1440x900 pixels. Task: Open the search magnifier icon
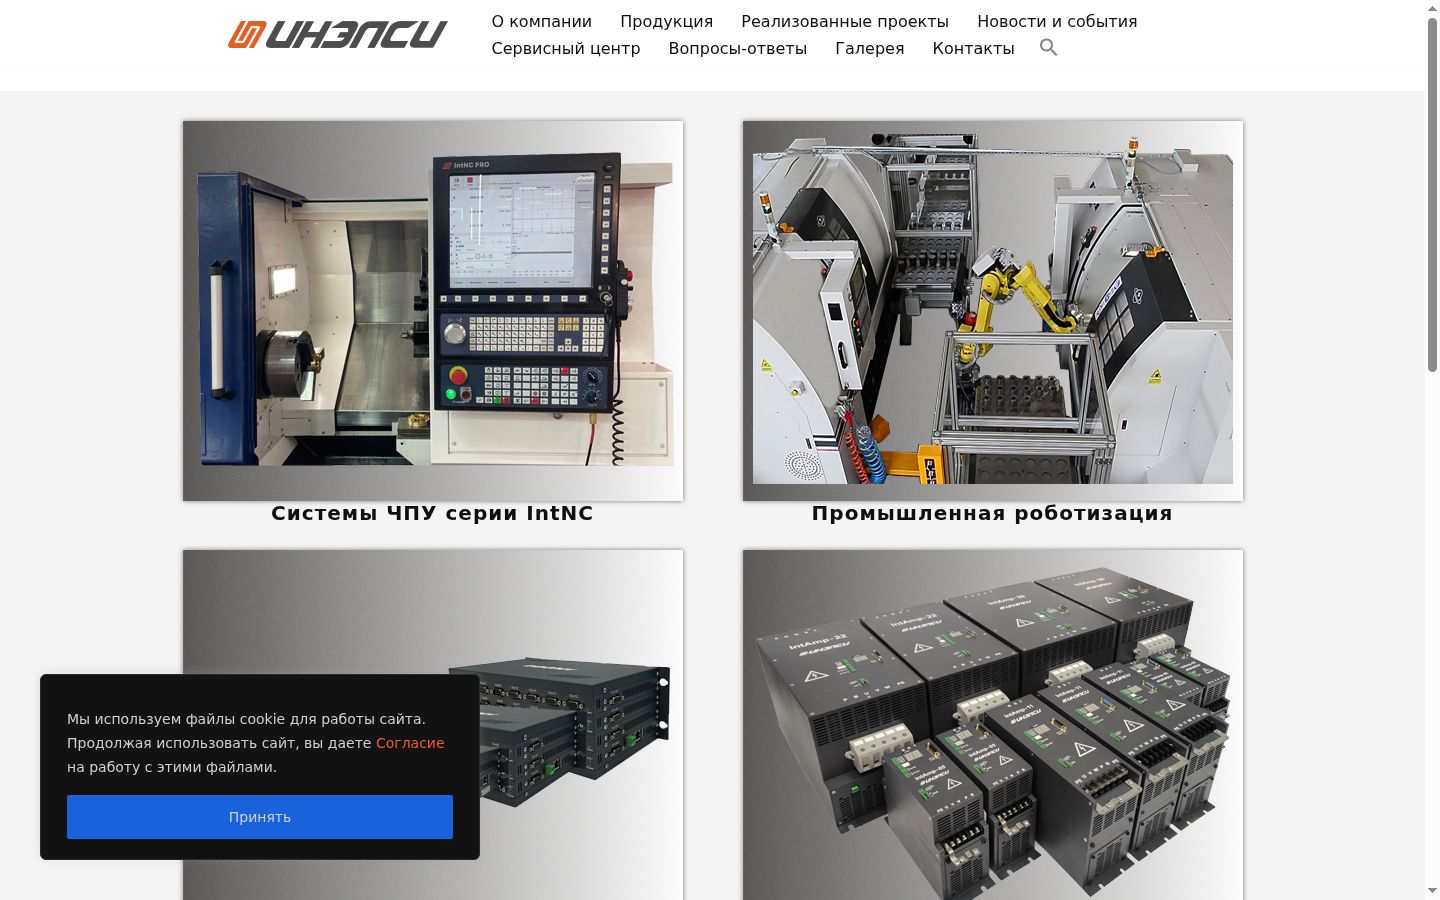[1048, 47]
